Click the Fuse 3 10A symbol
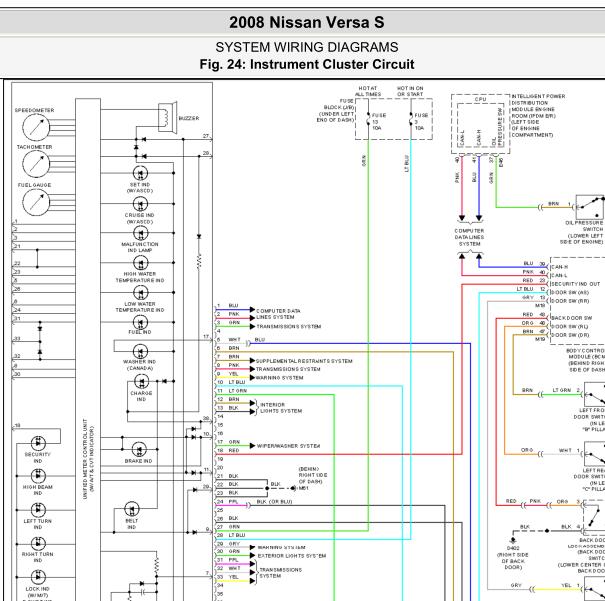This screenshot has width=605, height=601. [411, 119]
